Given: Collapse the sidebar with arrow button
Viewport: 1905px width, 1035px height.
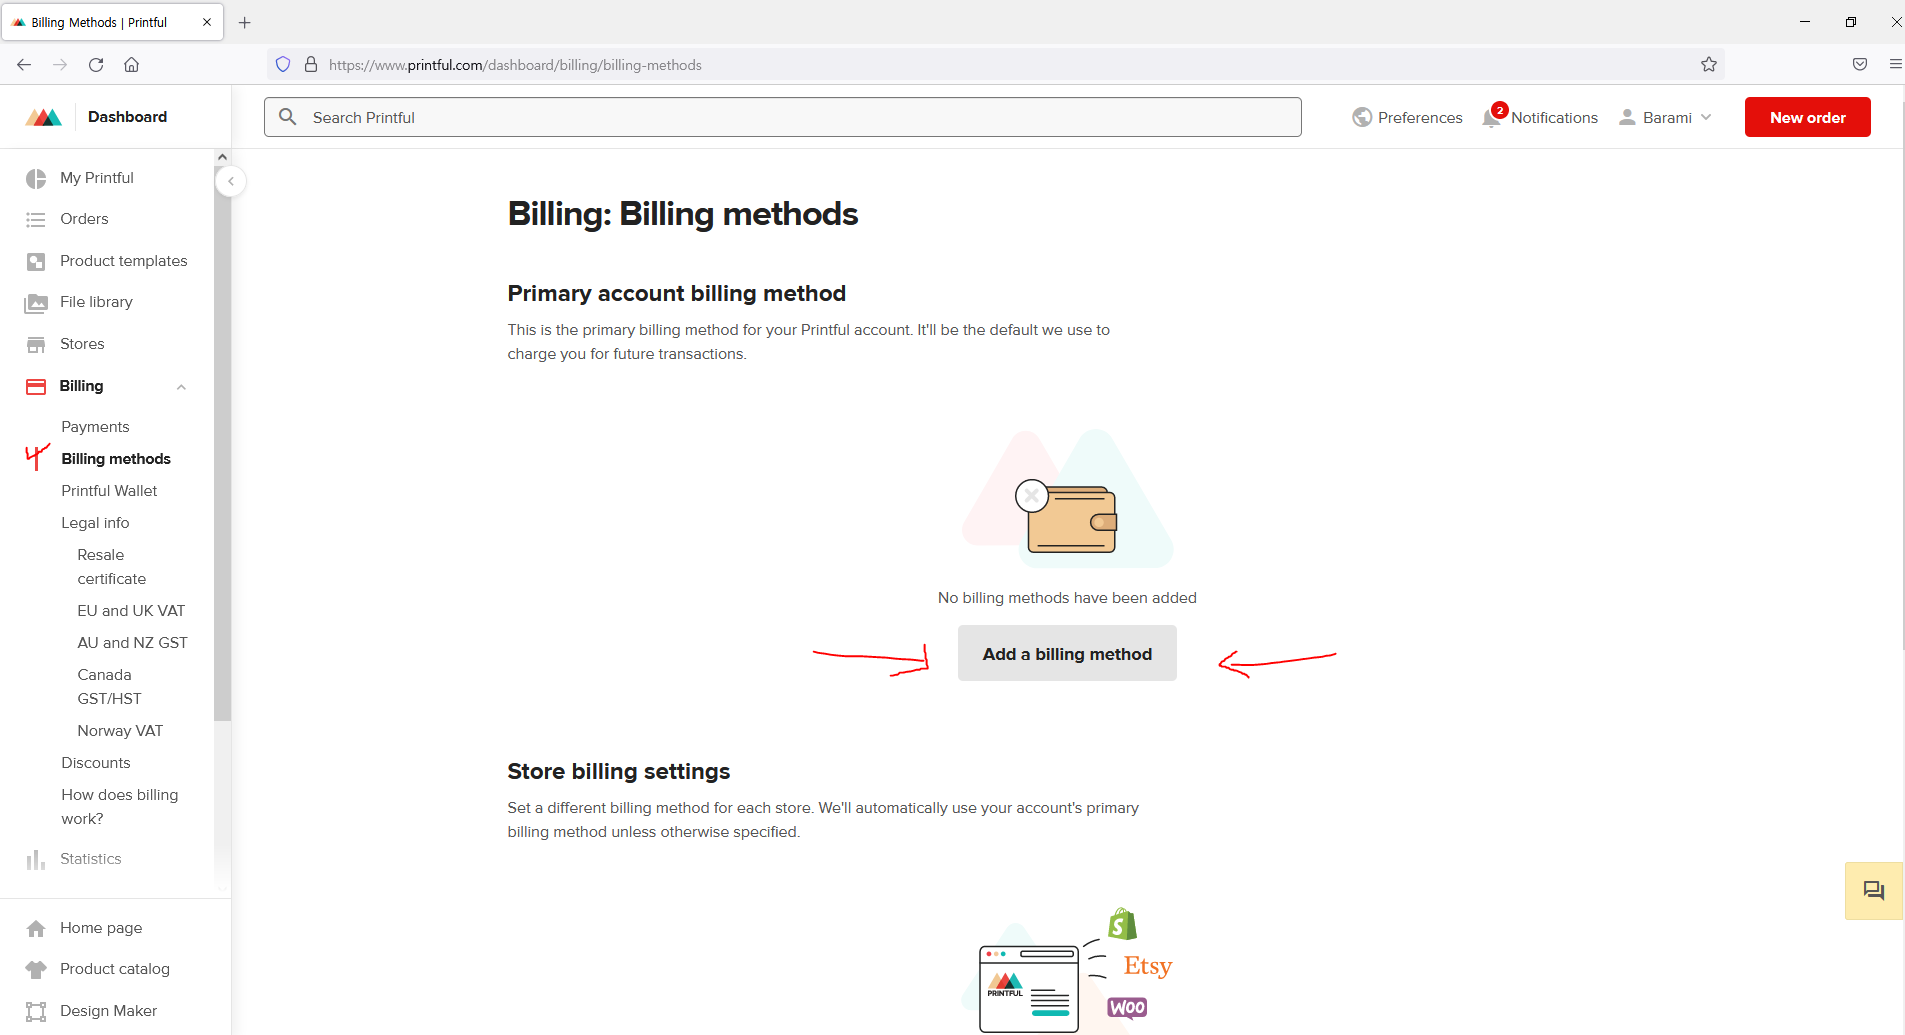Looking at the screenshot, I should 231,181.
